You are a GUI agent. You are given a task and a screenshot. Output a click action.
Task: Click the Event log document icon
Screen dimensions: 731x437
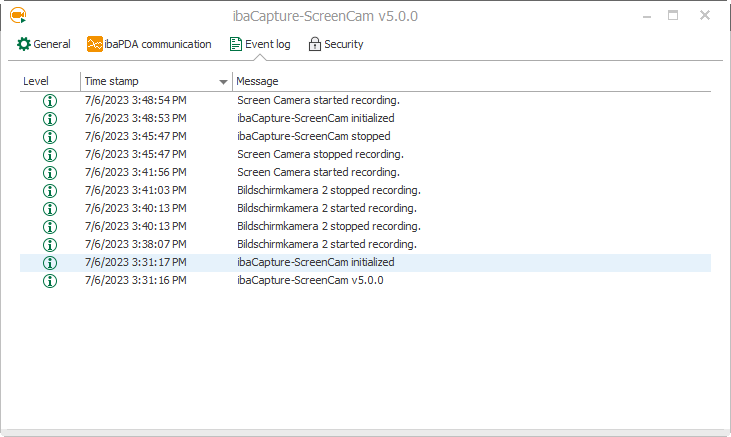coord(236,44)
